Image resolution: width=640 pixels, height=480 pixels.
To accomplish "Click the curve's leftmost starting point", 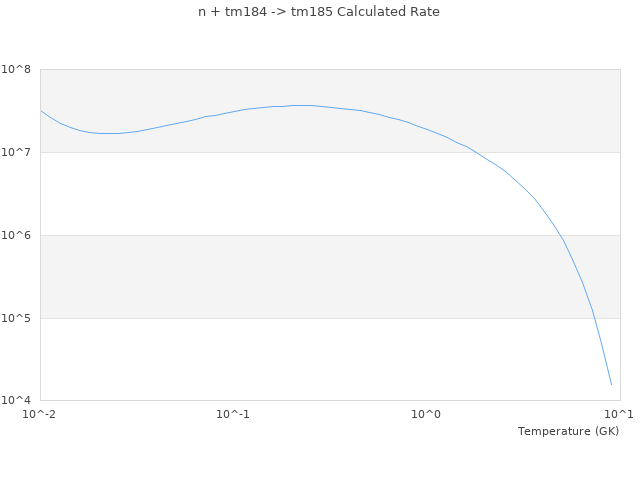I will (41, 111).
